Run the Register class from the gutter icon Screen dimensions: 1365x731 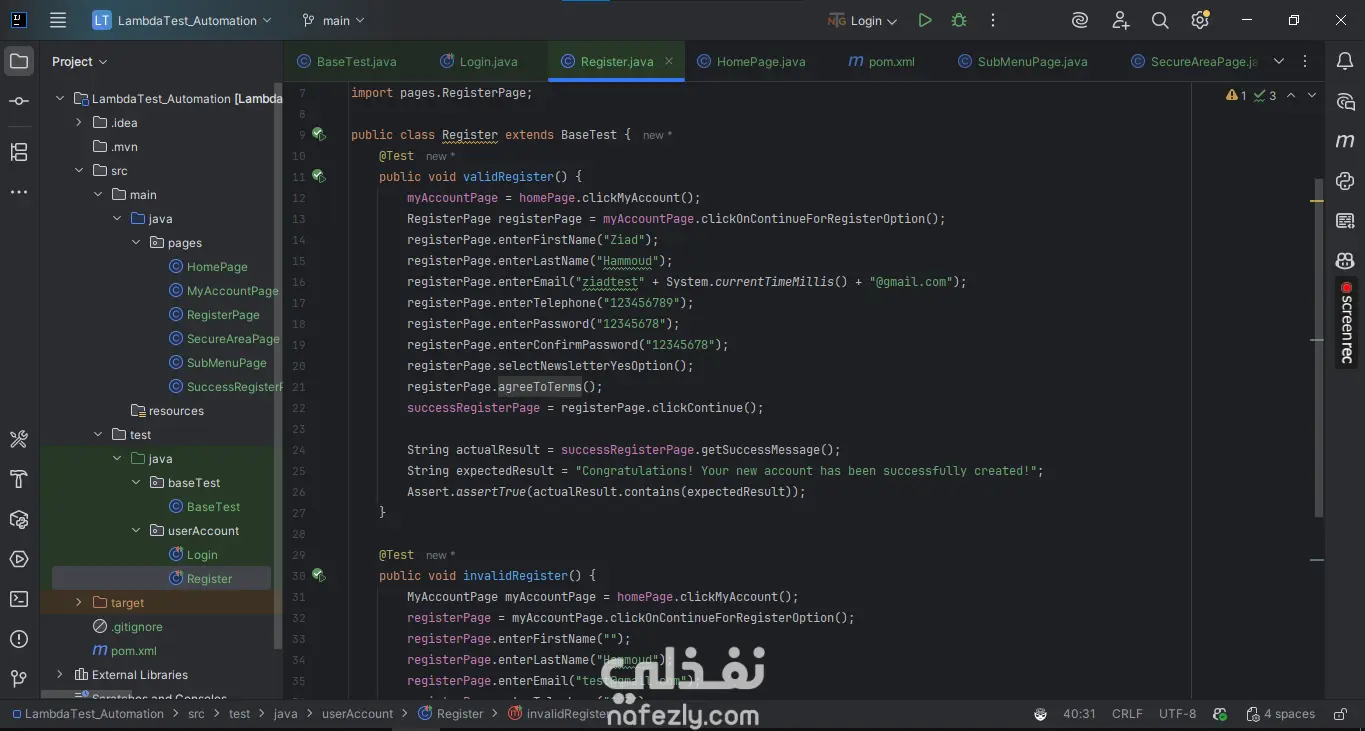[x=318, y=134]
